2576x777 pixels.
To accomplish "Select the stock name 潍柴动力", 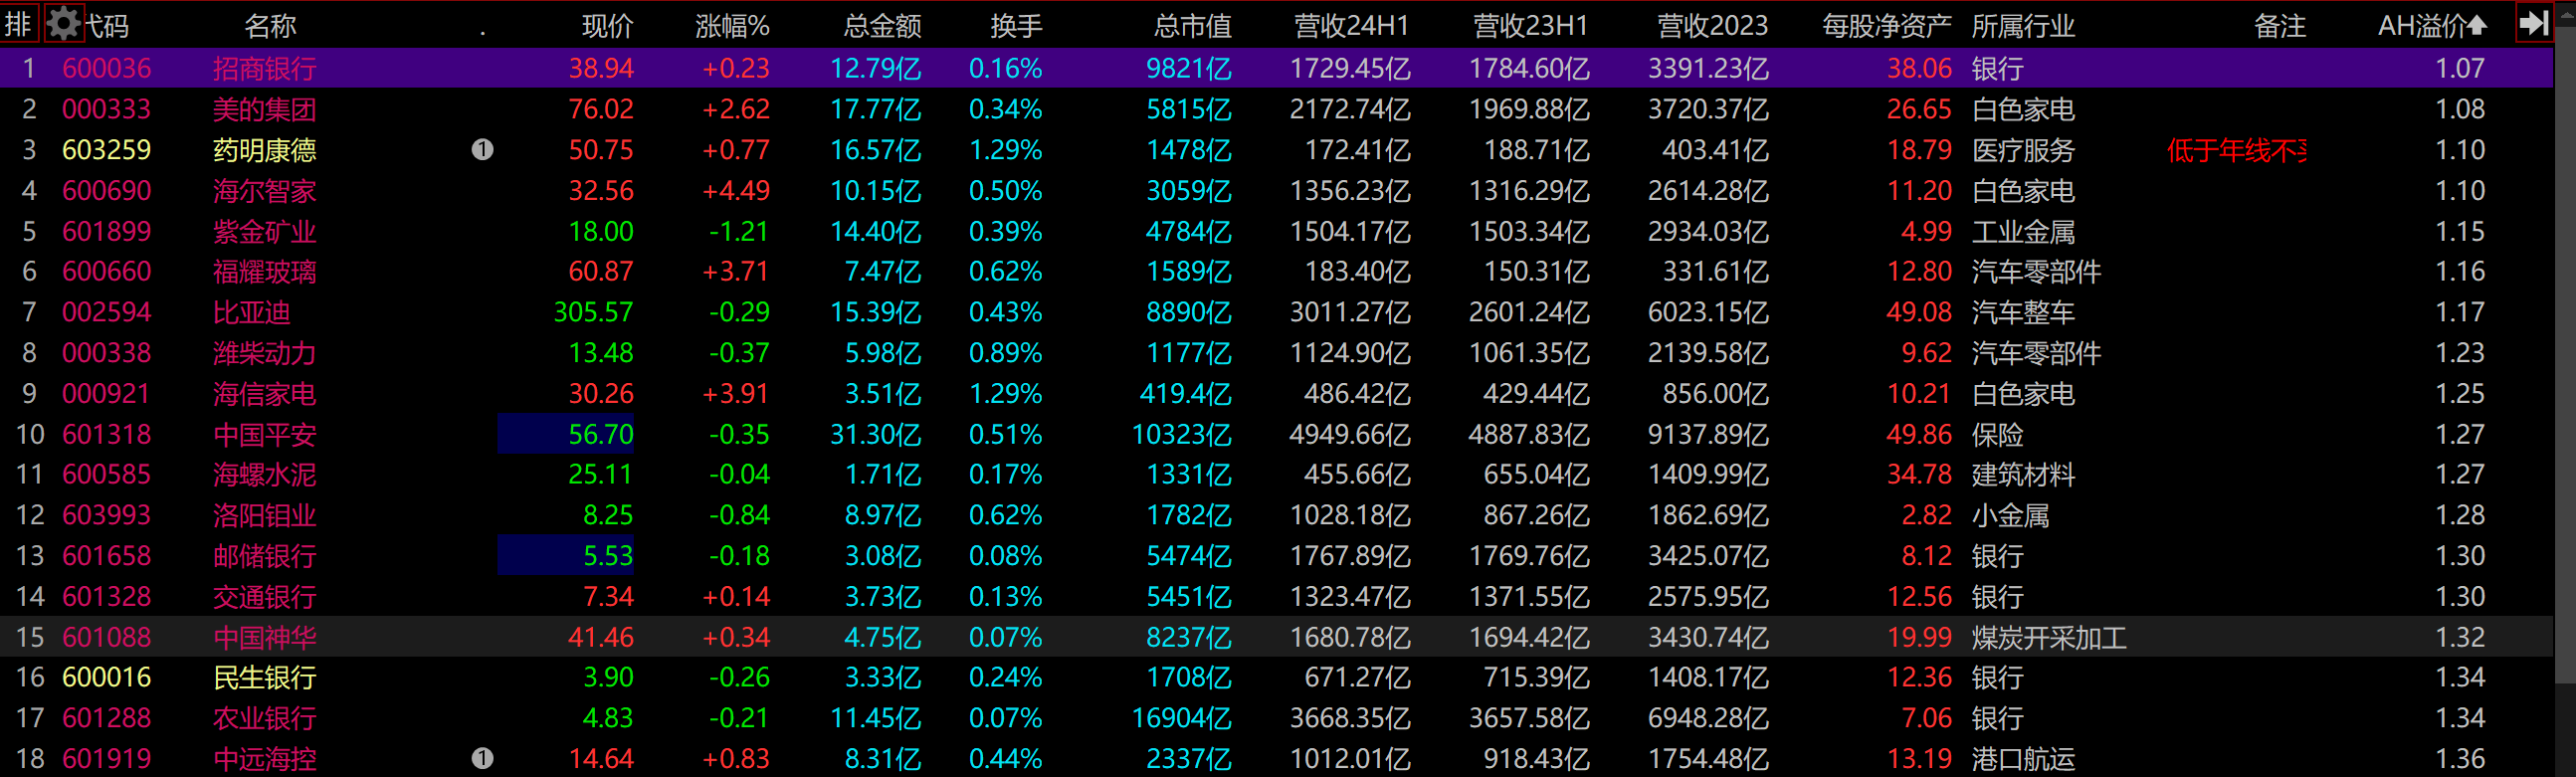I will tap(264, 353).
